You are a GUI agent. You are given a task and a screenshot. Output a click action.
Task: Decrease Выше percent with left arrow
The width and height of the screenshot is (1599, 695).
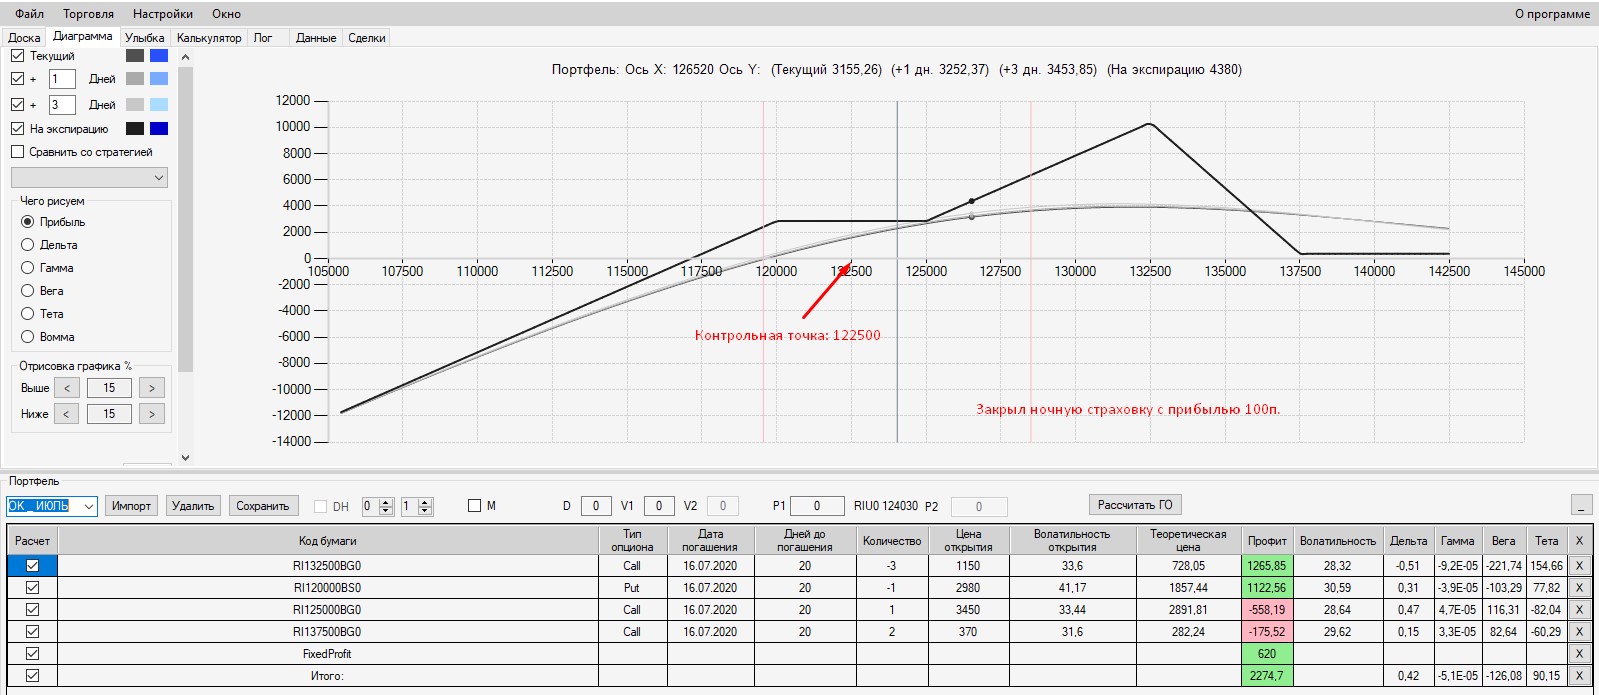[x=66, y=388]
